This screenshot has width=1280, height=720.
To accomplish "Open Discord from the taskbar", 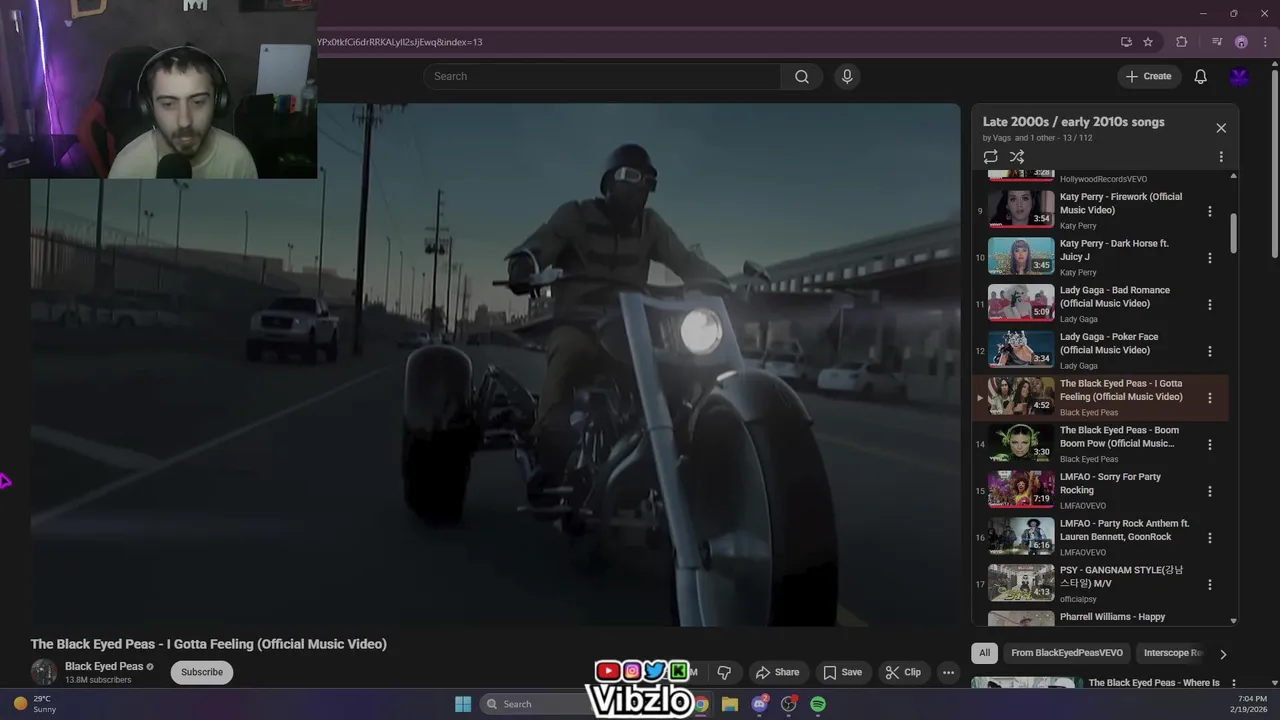I will click(x=760, y=704).
